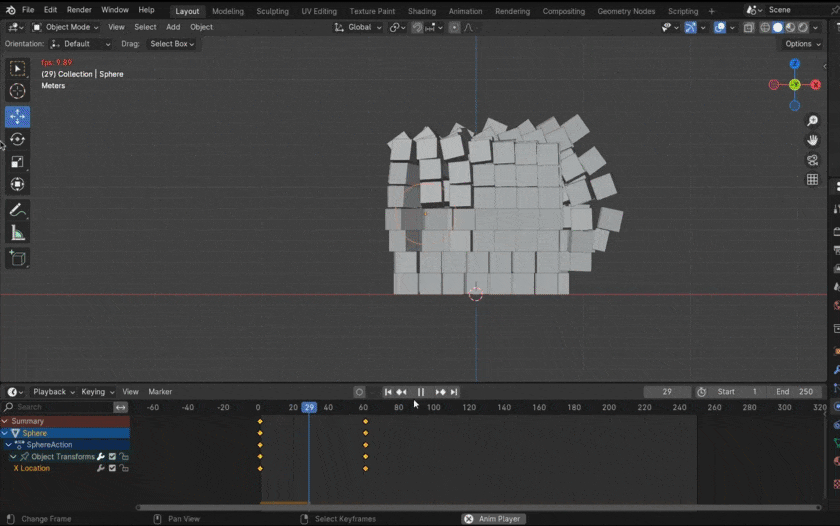Switch to wireframe viewport shading

point(765,27)
